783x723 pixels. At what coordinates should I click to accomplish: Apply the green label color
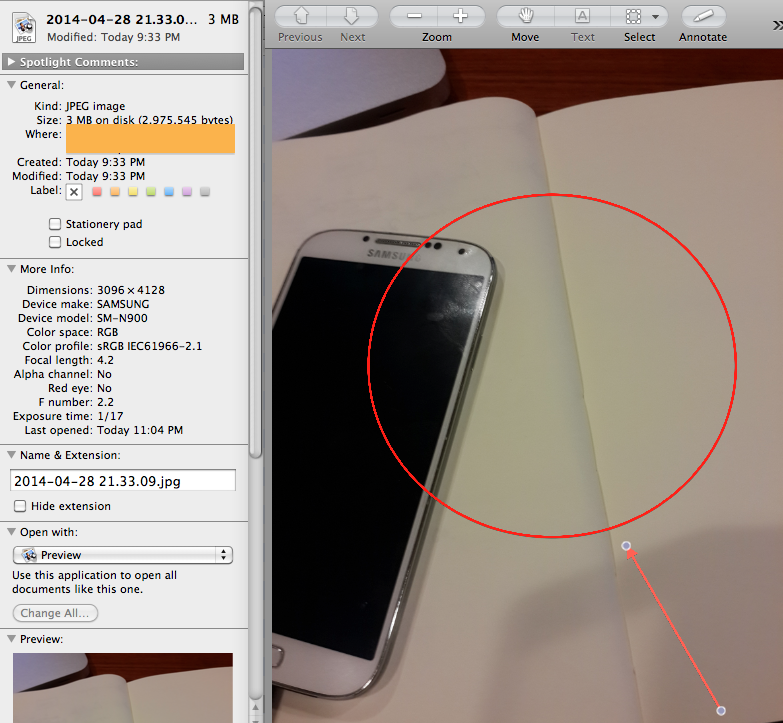pos(151,192)
